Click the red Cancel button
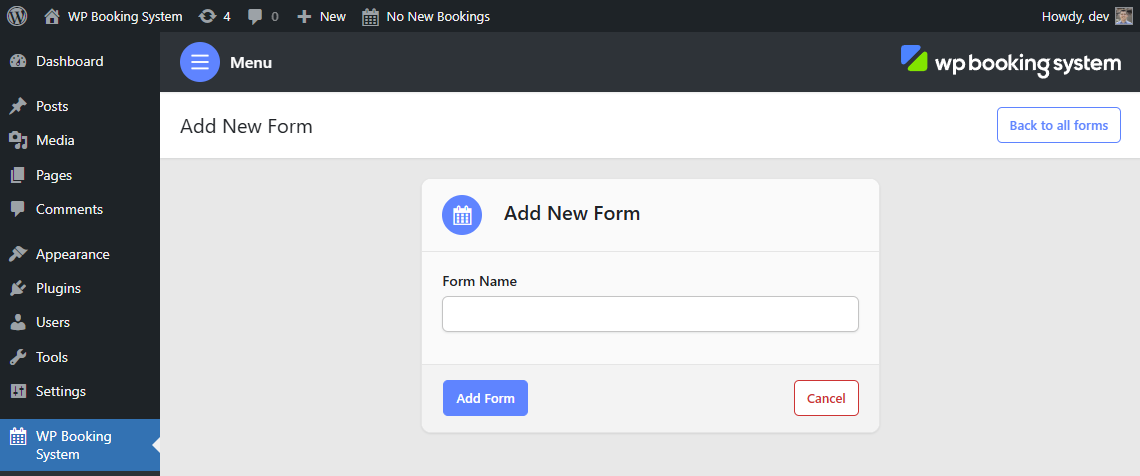This screenshot has height=476, width=1140. pyautogui.click(x=826, y=398)
